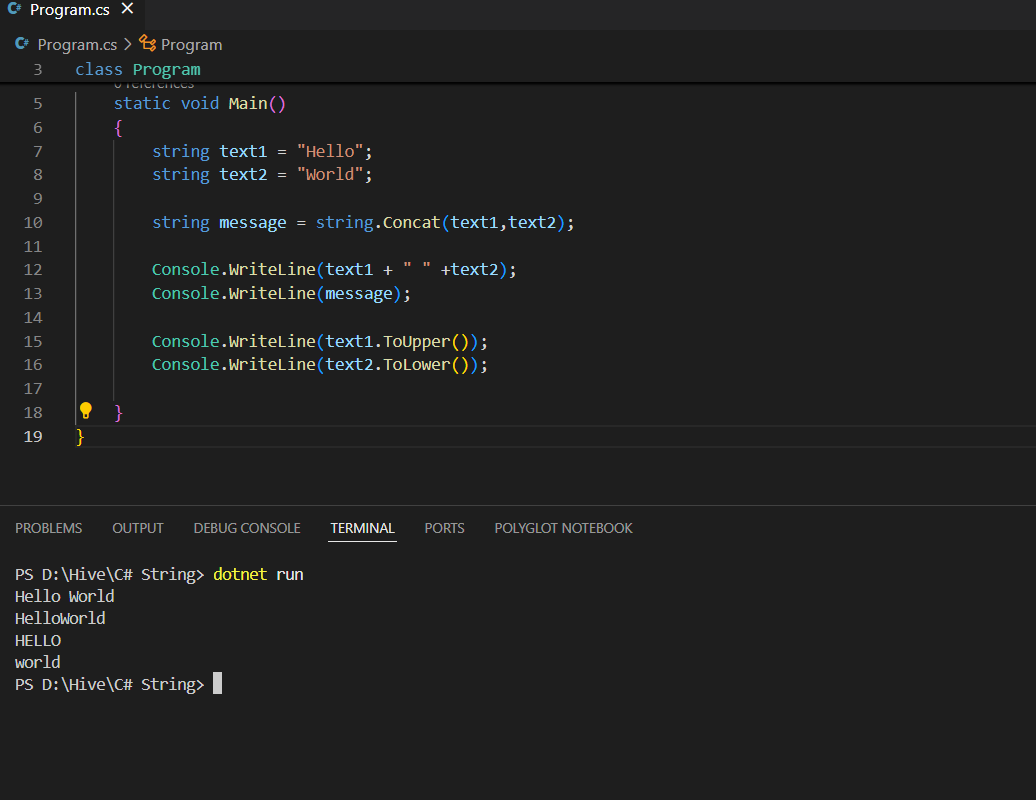Click the text1 variable declaration on line 7
Image resolution: width=1036 pixels, height=800 pixels.
[x=243, y=151]
